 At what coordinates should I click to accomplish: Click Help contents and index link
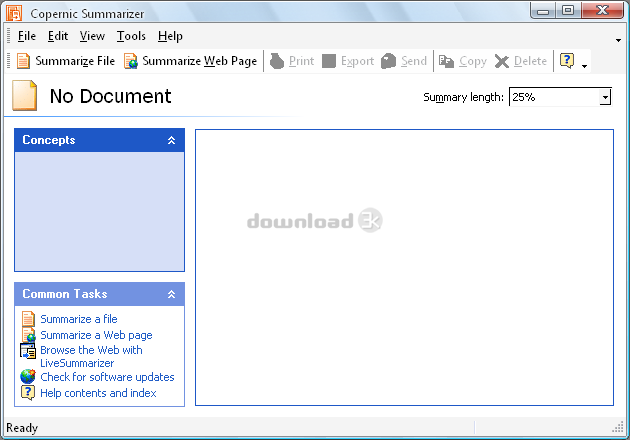(x=98, y=393)
